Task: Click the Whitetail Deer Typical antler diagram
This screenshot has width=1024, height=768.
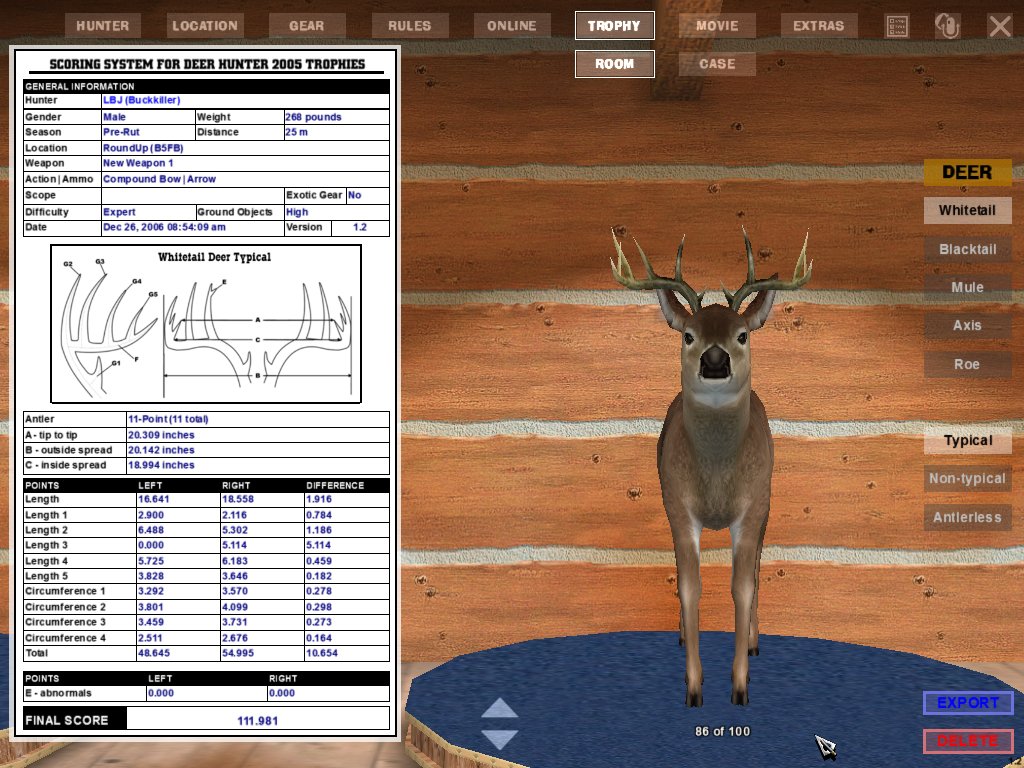Action: pyautogui.click(x=206, y=324)
